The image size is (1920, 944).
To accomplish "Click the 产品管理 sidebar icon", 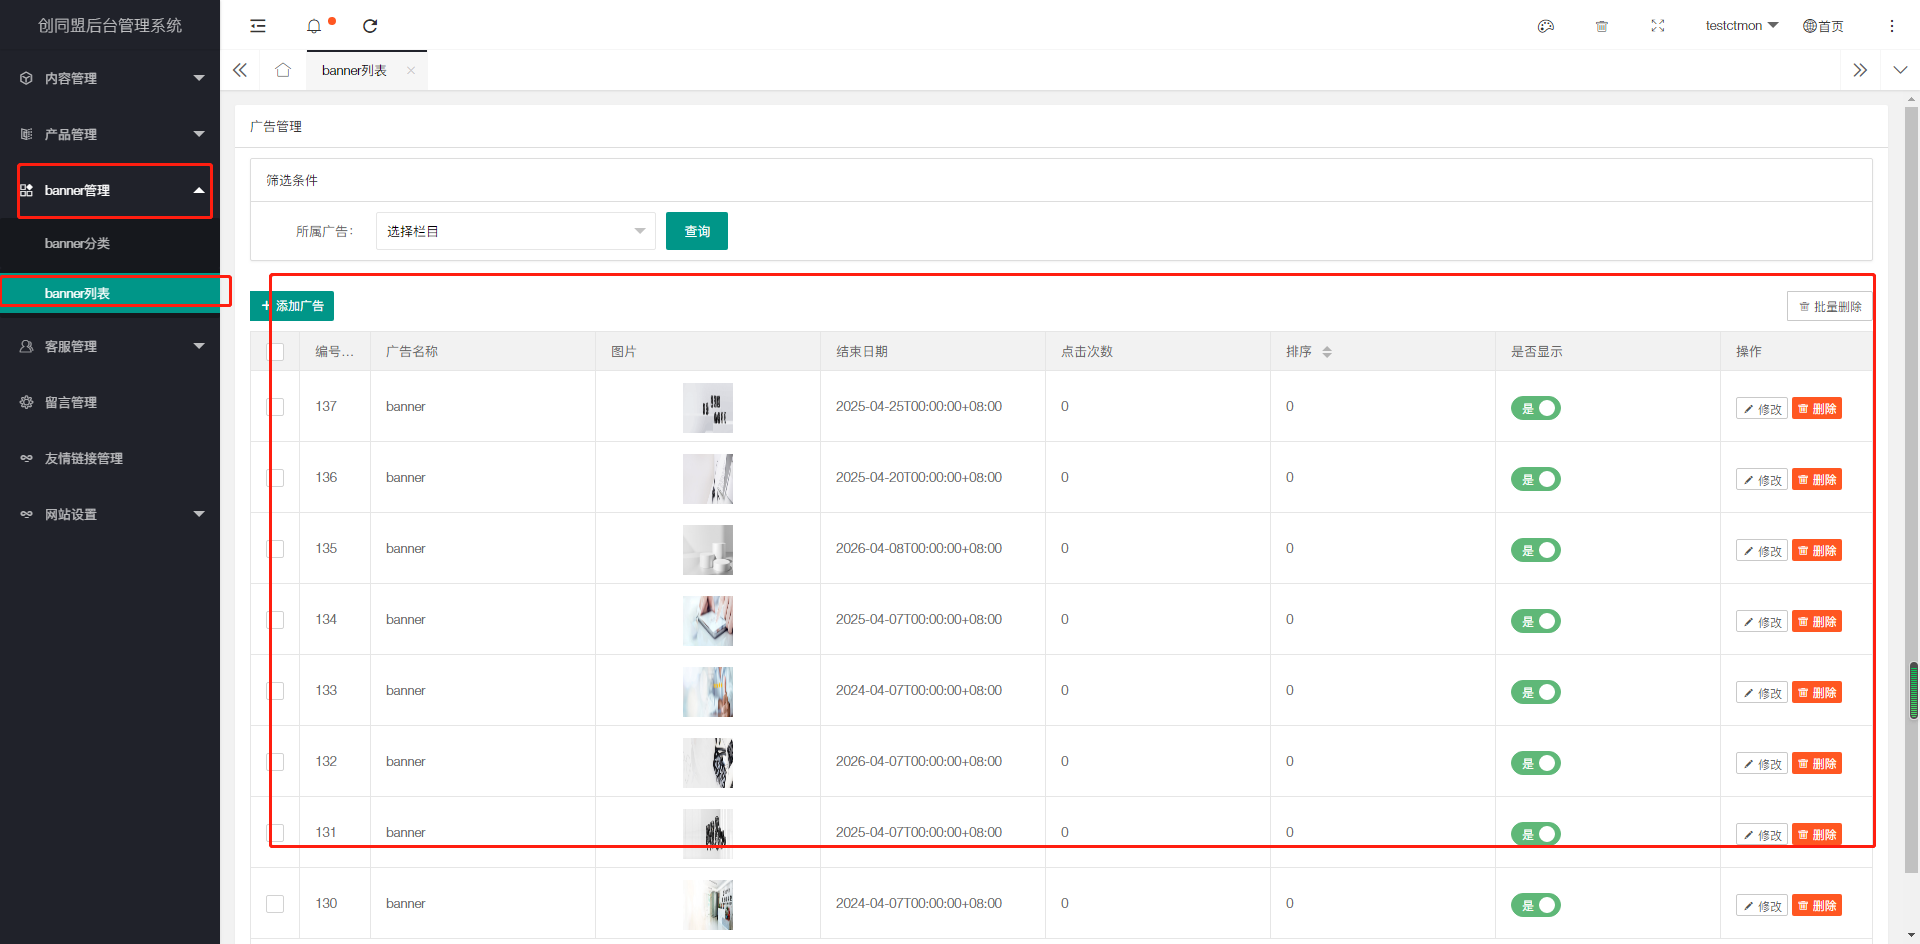I will (26, 134).
